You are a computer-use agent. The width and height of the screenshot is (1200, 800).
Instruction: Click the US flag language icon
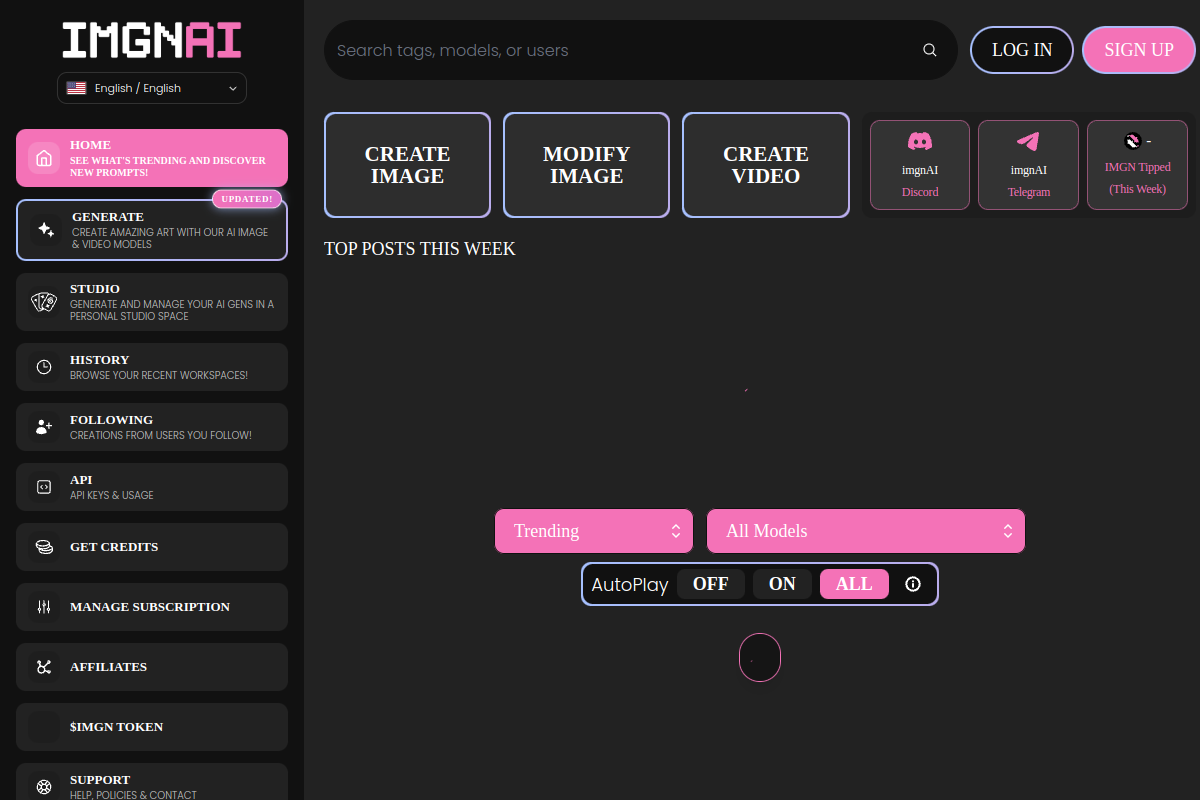point(76,88)
